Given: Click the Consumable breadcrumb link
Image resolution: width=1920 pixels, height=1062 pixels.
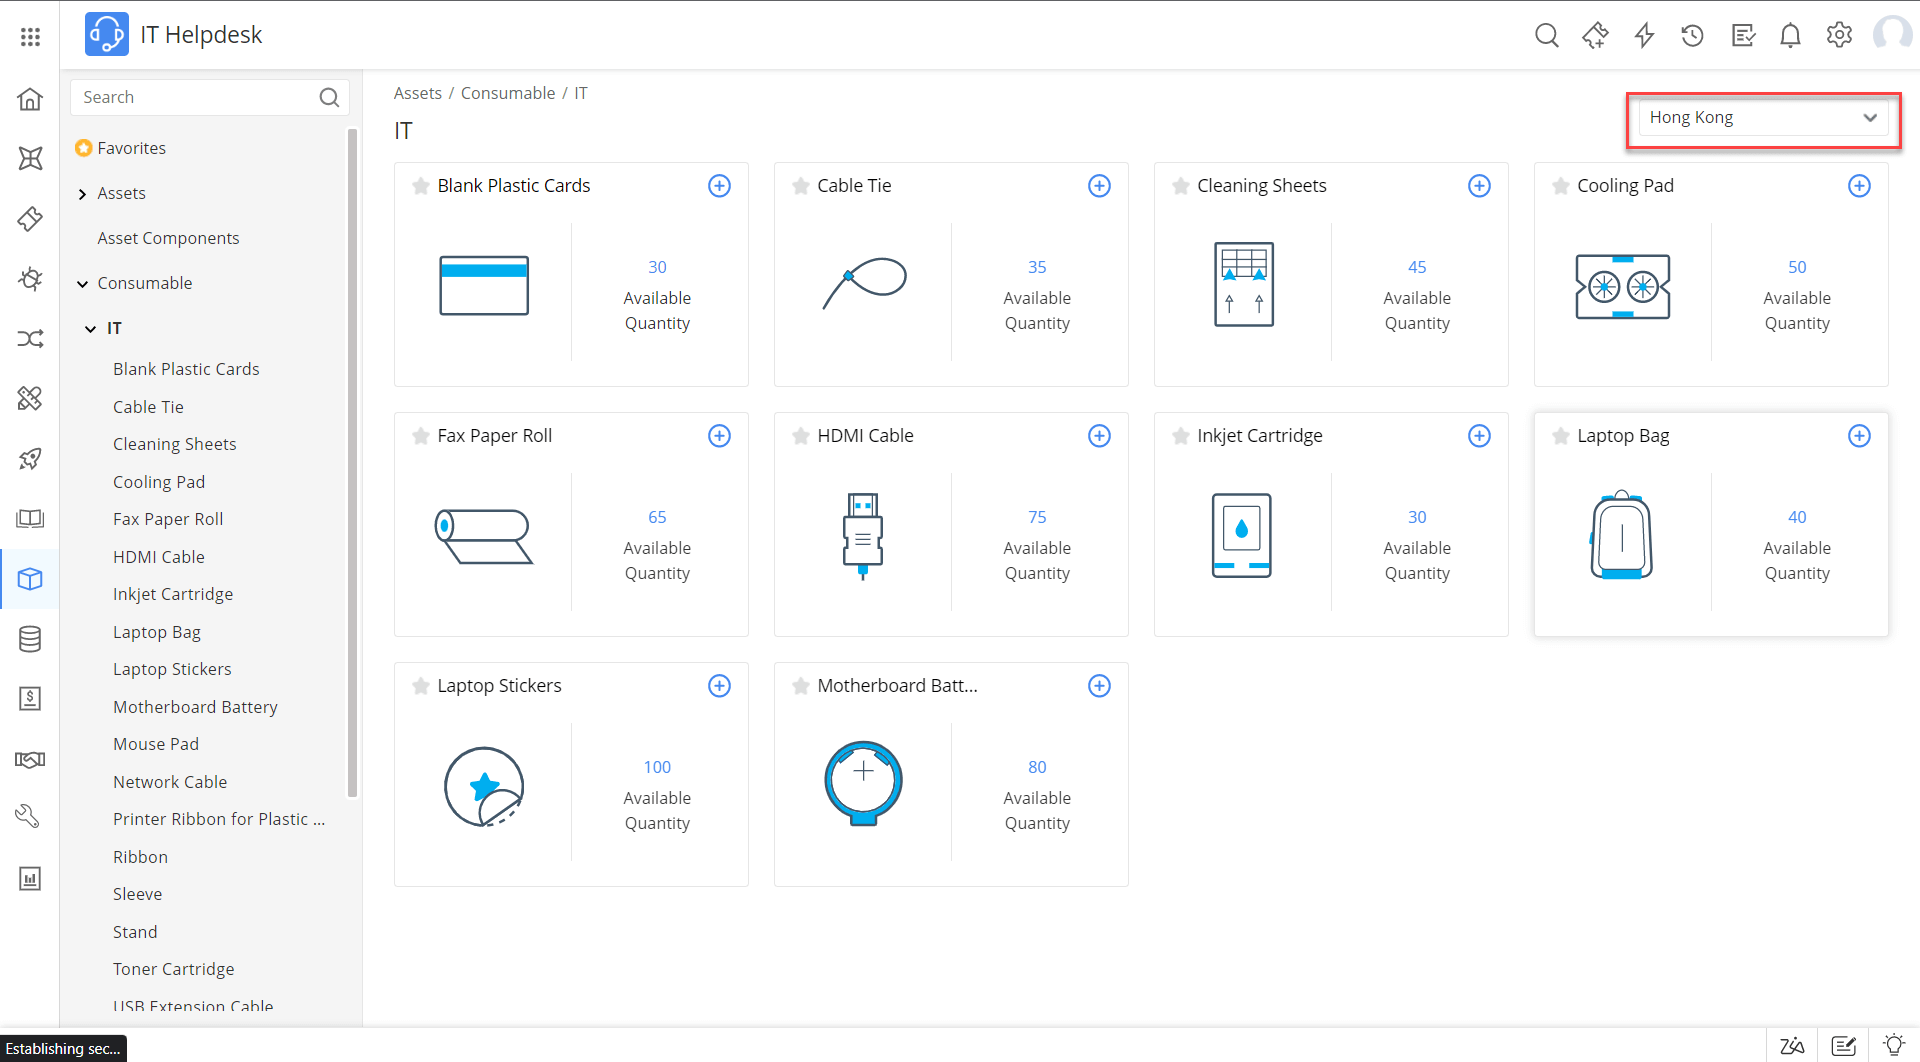Looking at the screenshot, I should click(508, 92).
